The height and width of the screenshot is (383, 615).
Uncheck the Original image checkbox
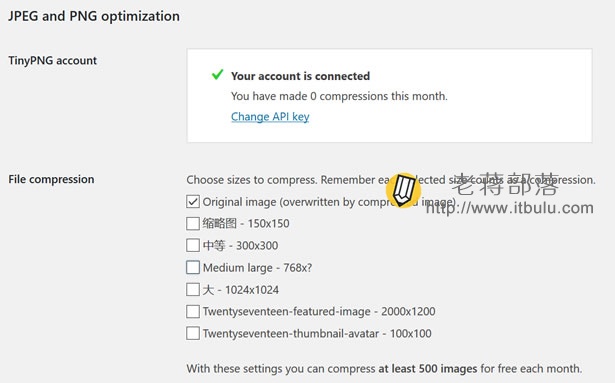pyautogui.click(x=193, y=202)
